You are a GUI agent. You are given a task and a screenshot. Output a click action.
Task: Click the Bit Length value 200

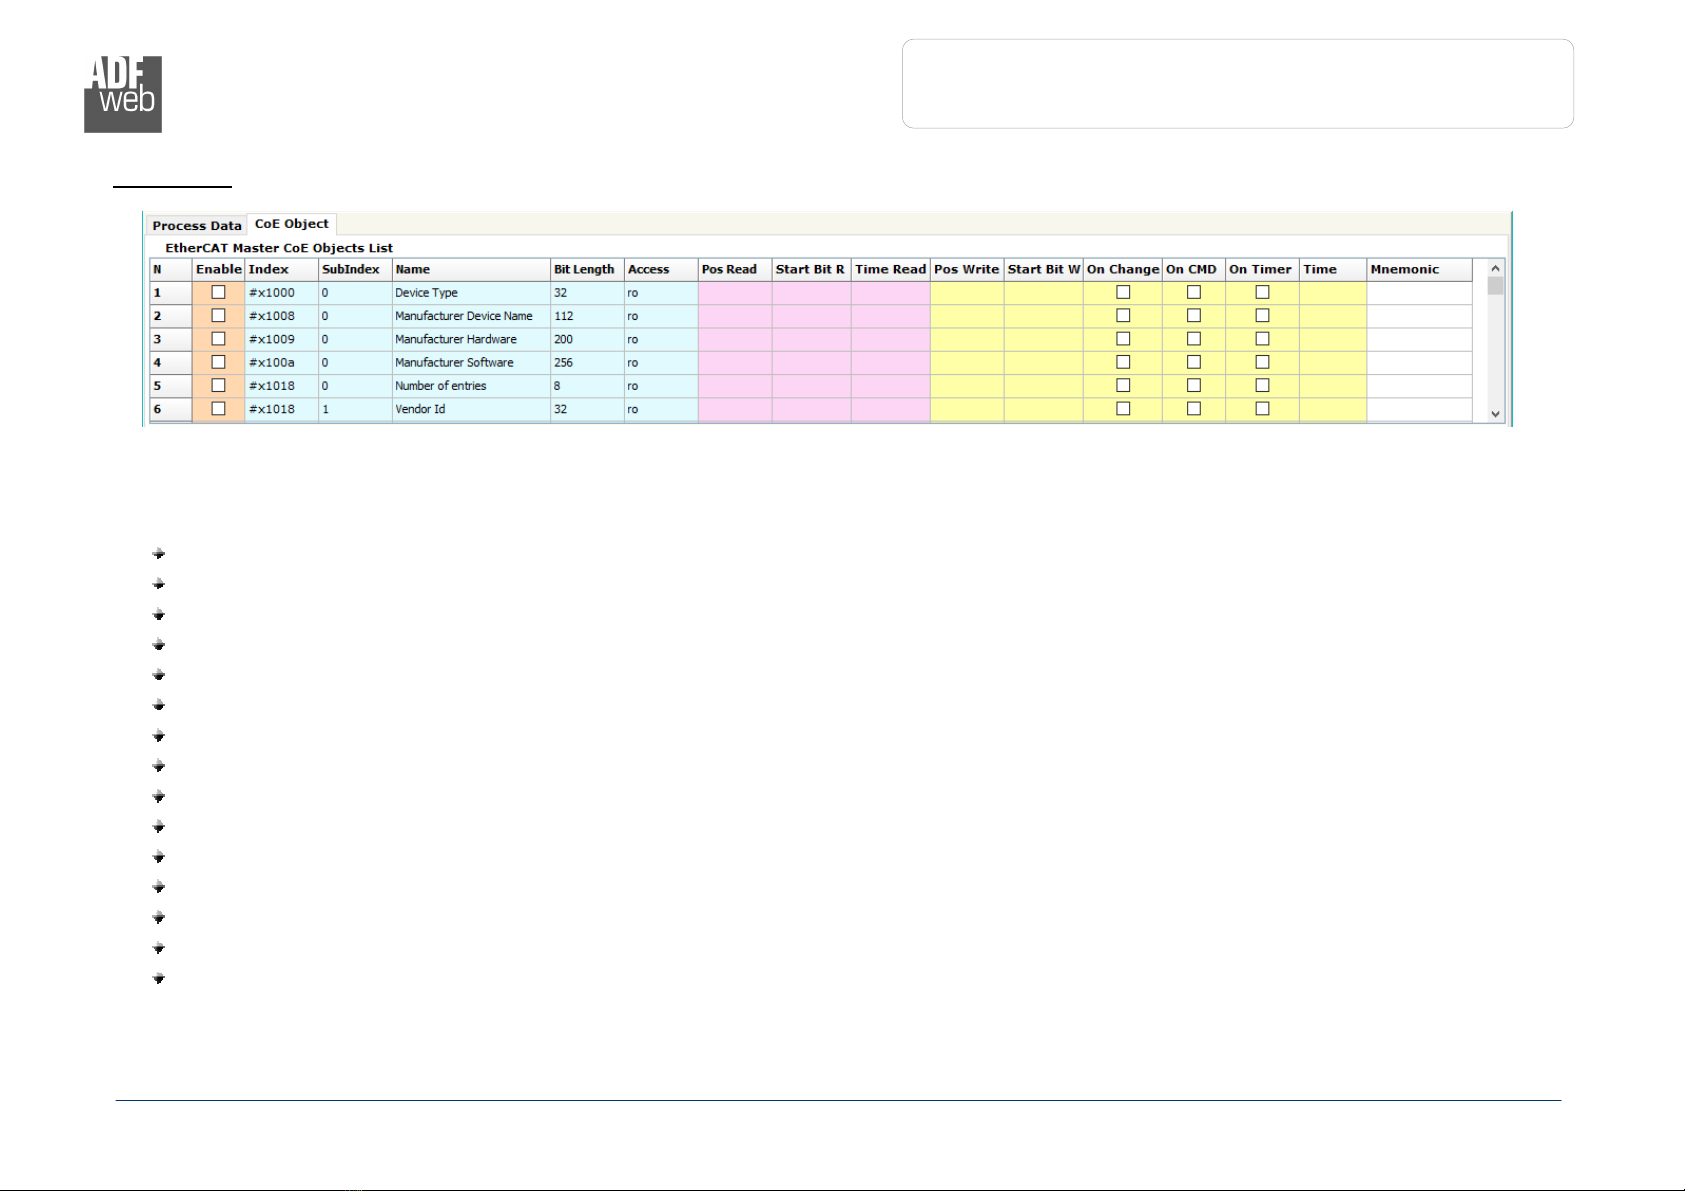point(587,339)
